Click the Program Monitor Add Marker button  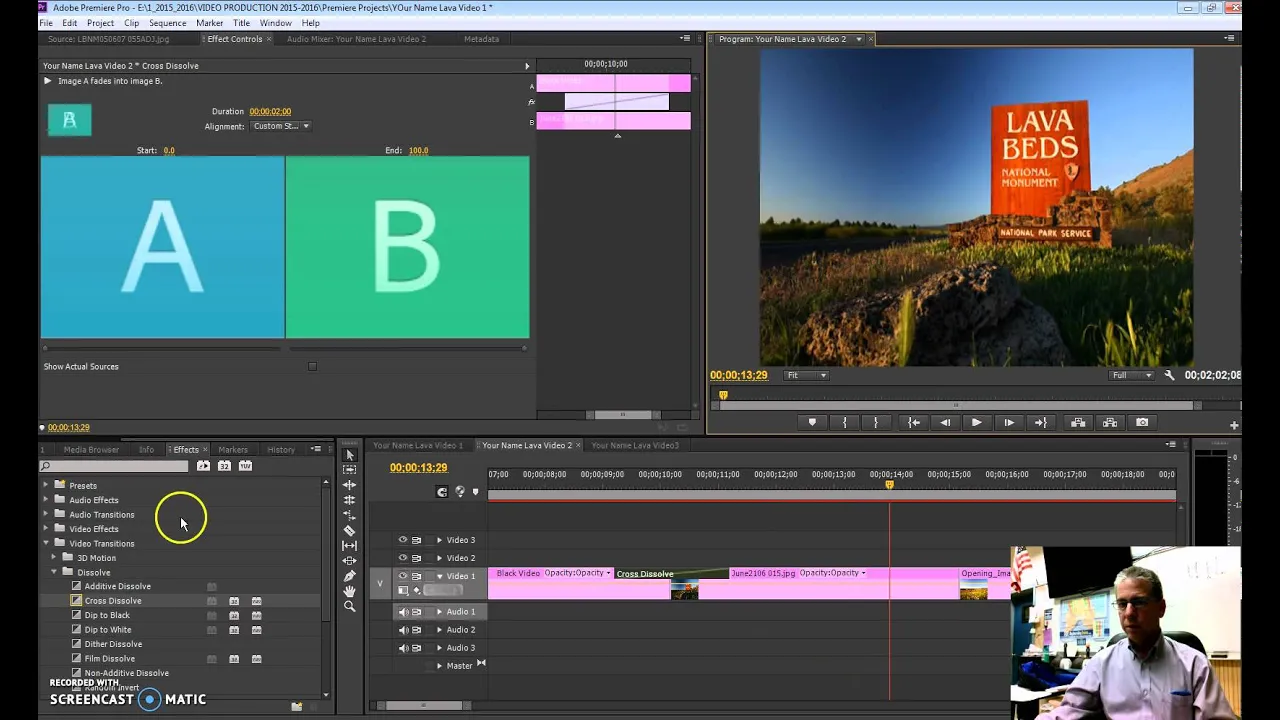[812, 423]
